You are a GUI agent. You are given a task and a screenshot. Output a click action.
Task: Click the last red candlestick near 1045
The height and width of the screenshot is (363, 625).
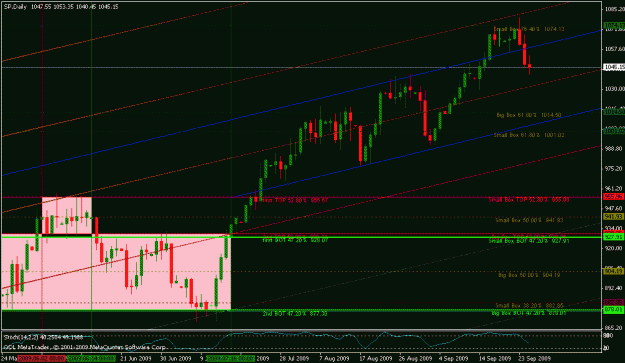pyautogui.click(x=529, y=66)
